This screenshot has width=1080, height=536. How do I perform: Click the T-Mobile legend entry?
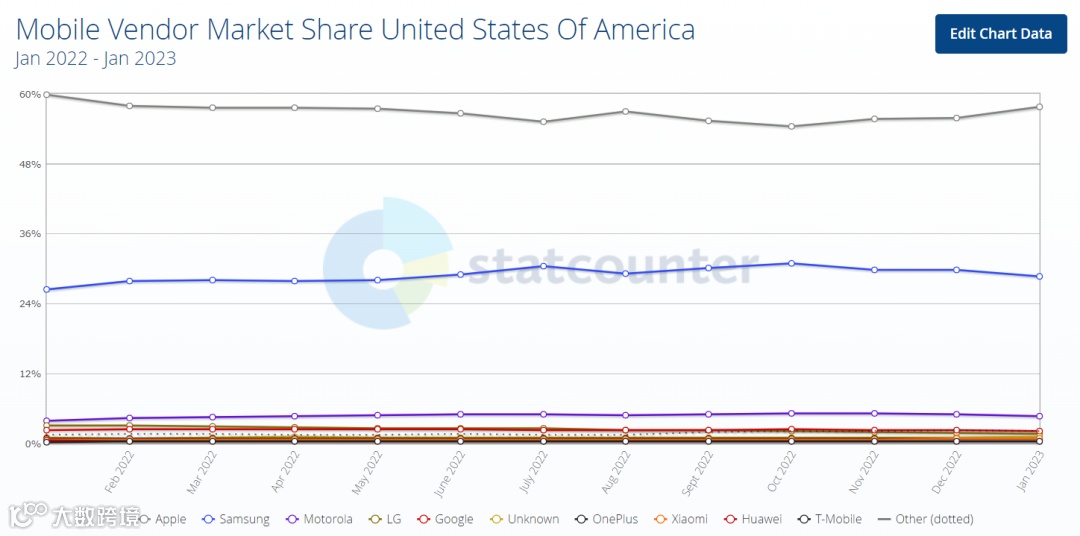[829, 519]
